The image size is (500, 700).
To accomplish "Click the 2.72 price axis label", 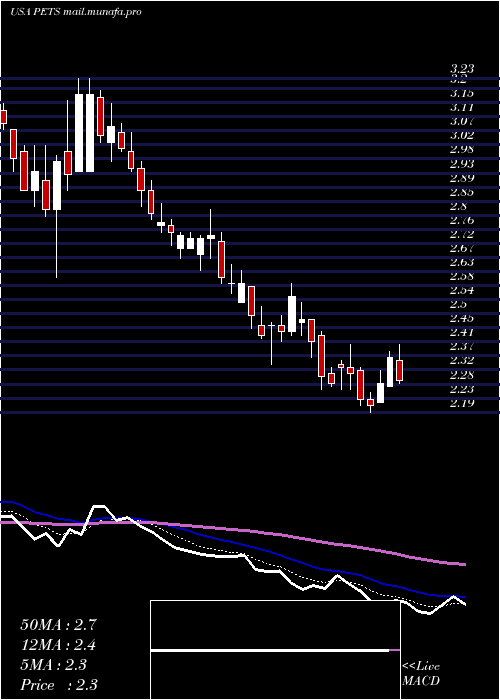I will (462, 234).
